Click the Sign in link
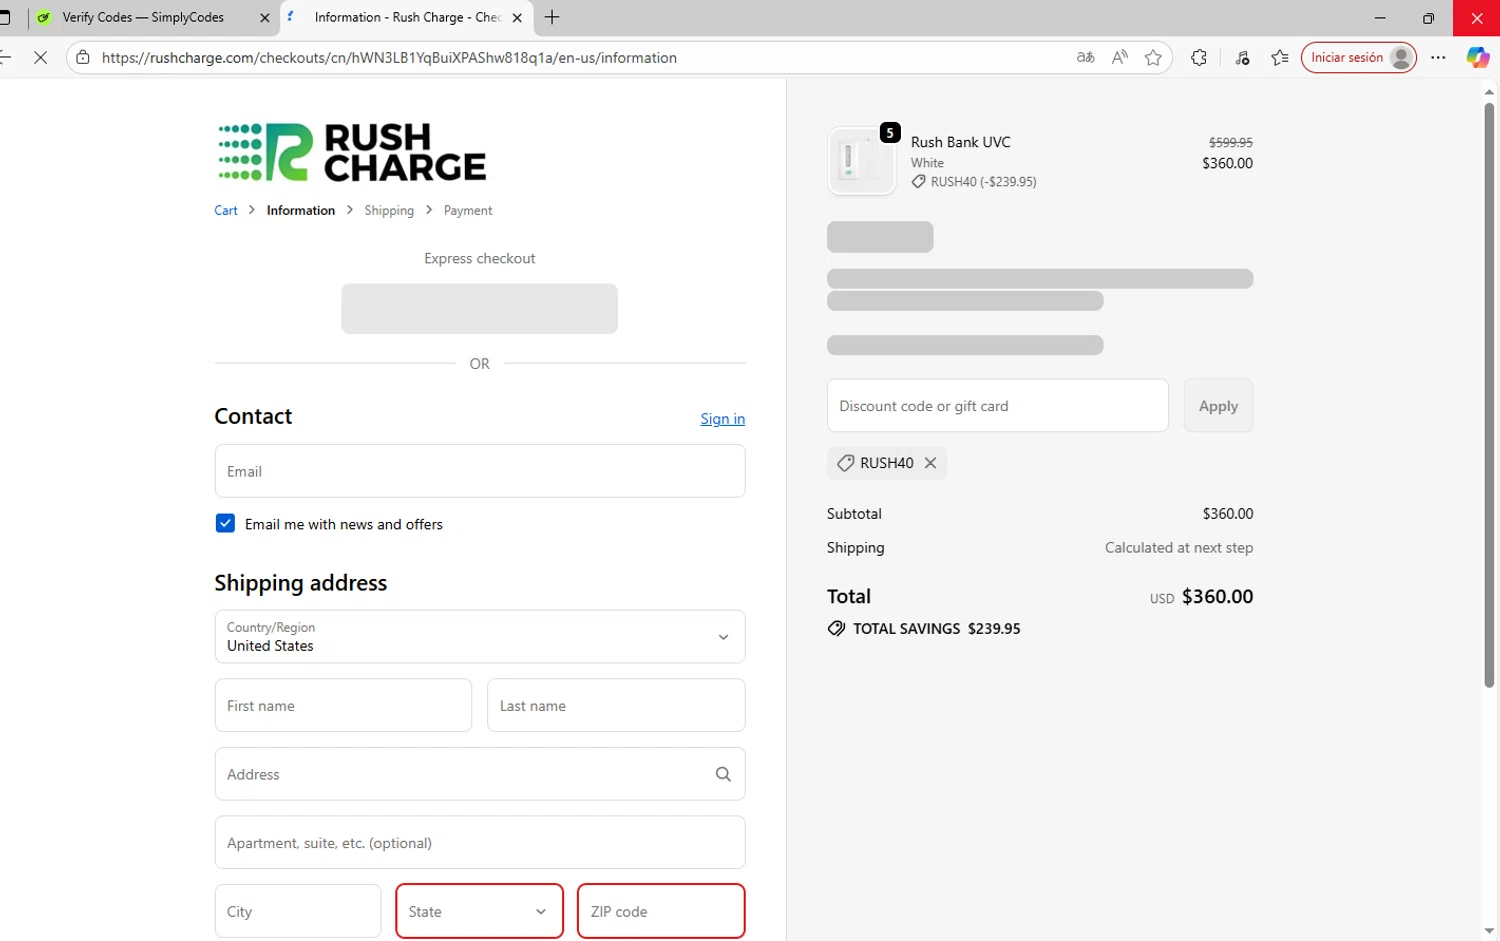This screenshot has width=1500, height=941. [723, 419]
